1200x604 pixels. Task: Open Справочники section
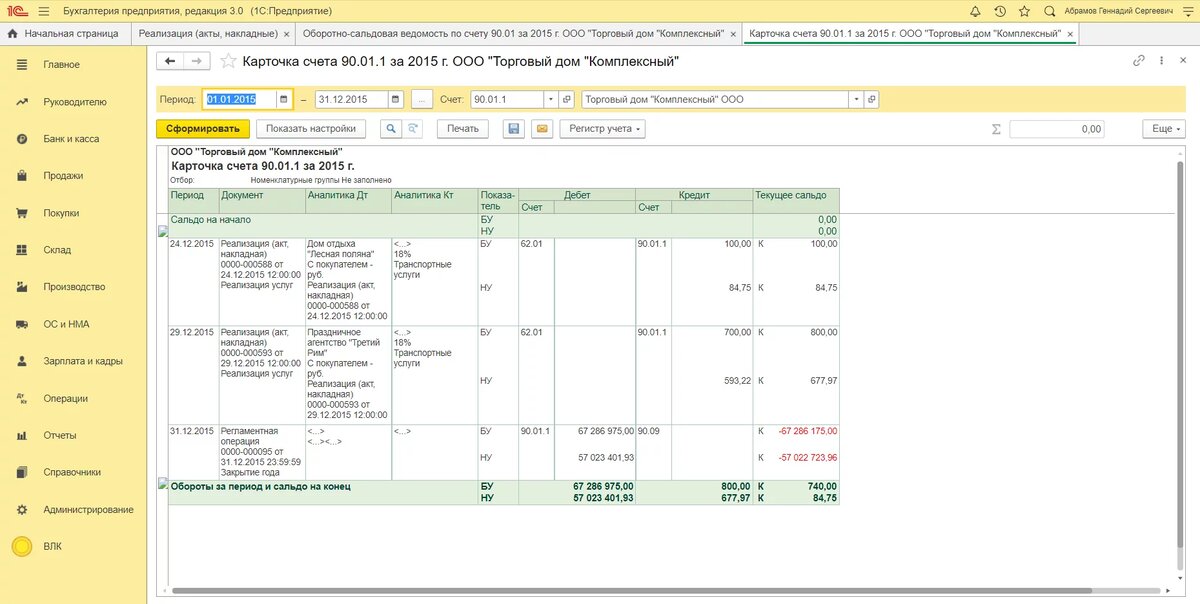pyautogui.click(x=72, y=472)
